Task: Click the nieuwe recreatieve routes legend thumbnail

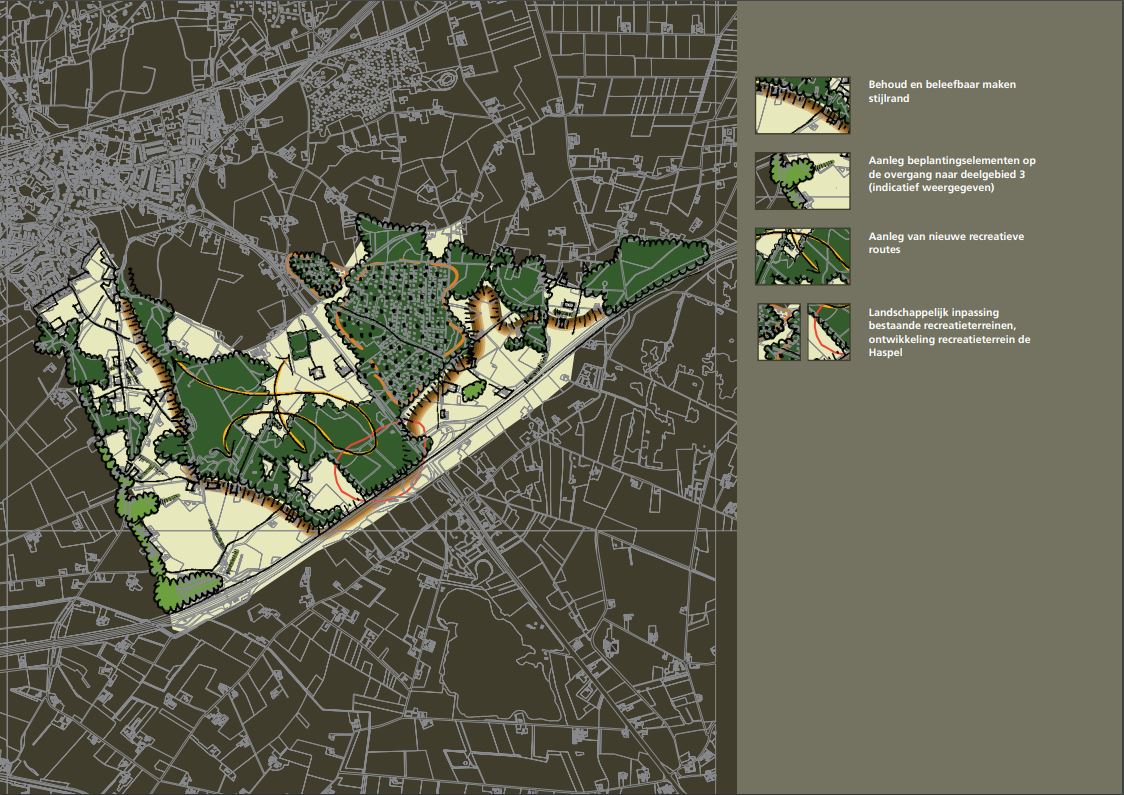Action: 802,257
